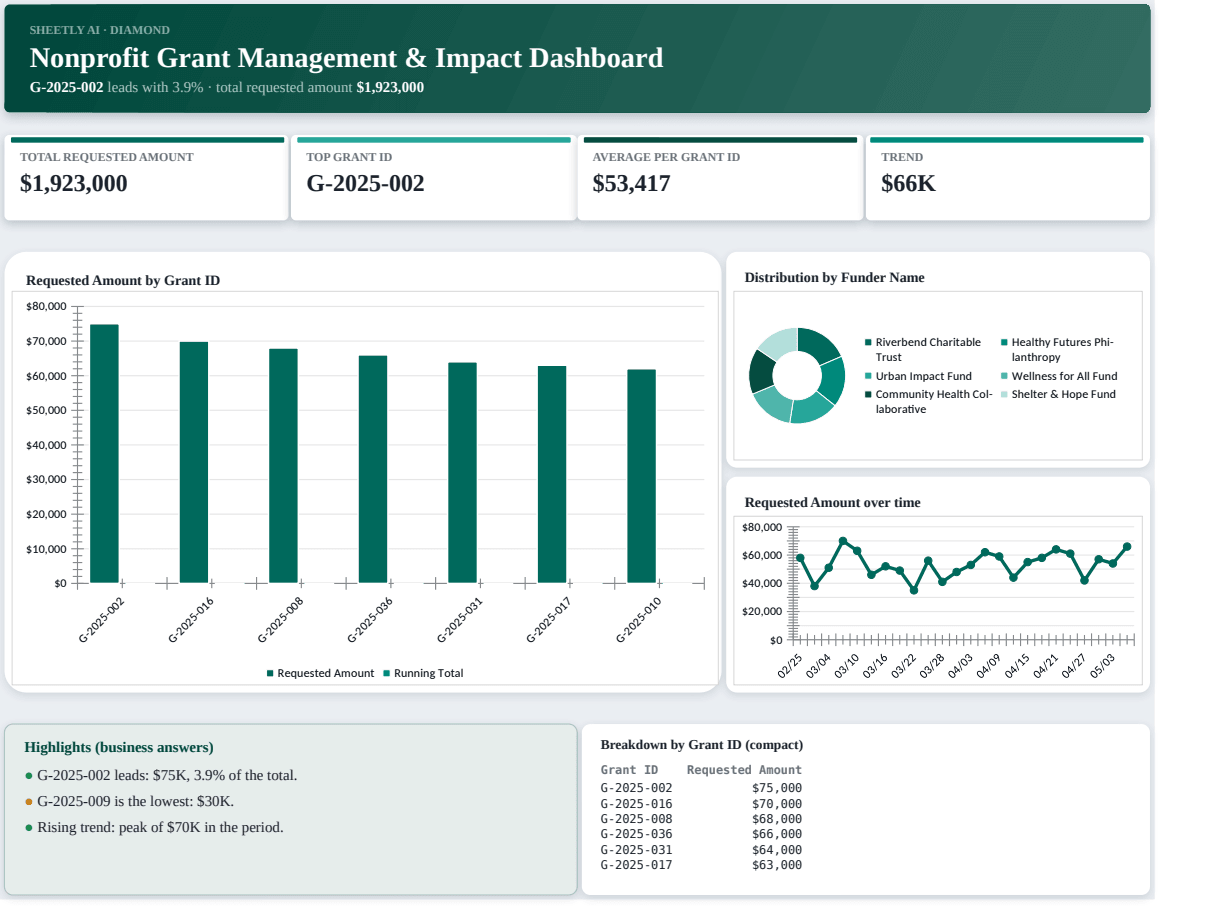Click the Healthy Futures Philanthropy legend swatch
Viewport: 1227px width, 922px height.
tap(1004, 343)
